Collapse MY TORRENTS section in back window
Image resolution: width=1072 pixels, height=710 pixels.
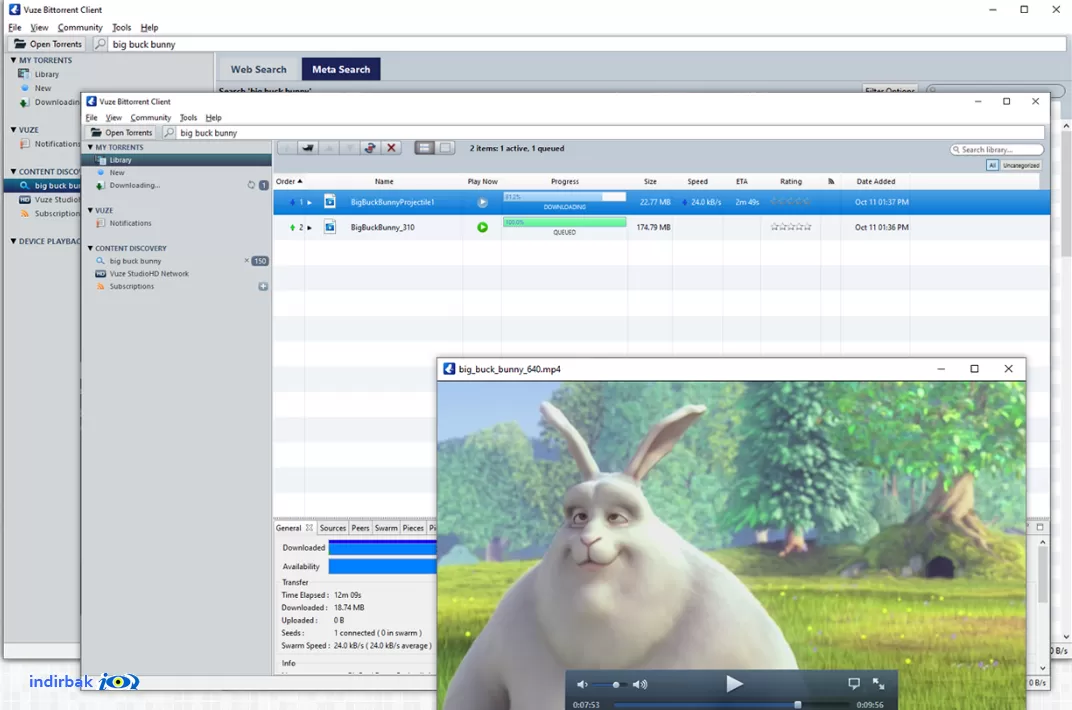pos(13,60)
